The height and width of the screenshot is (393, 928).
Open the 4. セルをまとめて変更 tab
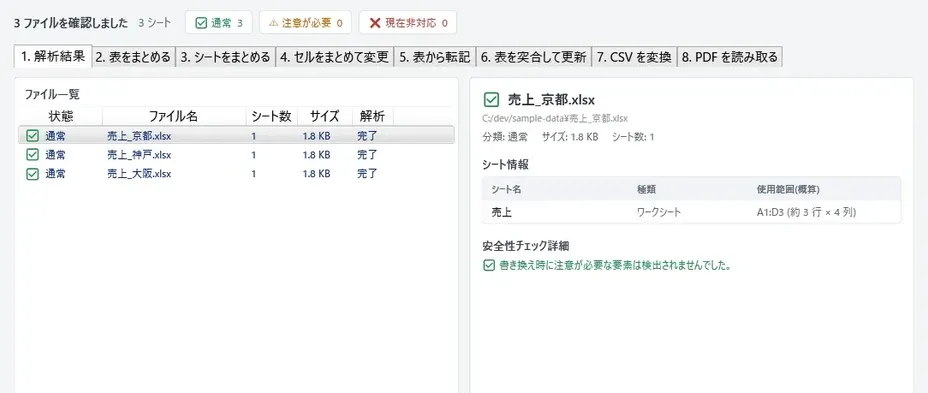[335, 57]
